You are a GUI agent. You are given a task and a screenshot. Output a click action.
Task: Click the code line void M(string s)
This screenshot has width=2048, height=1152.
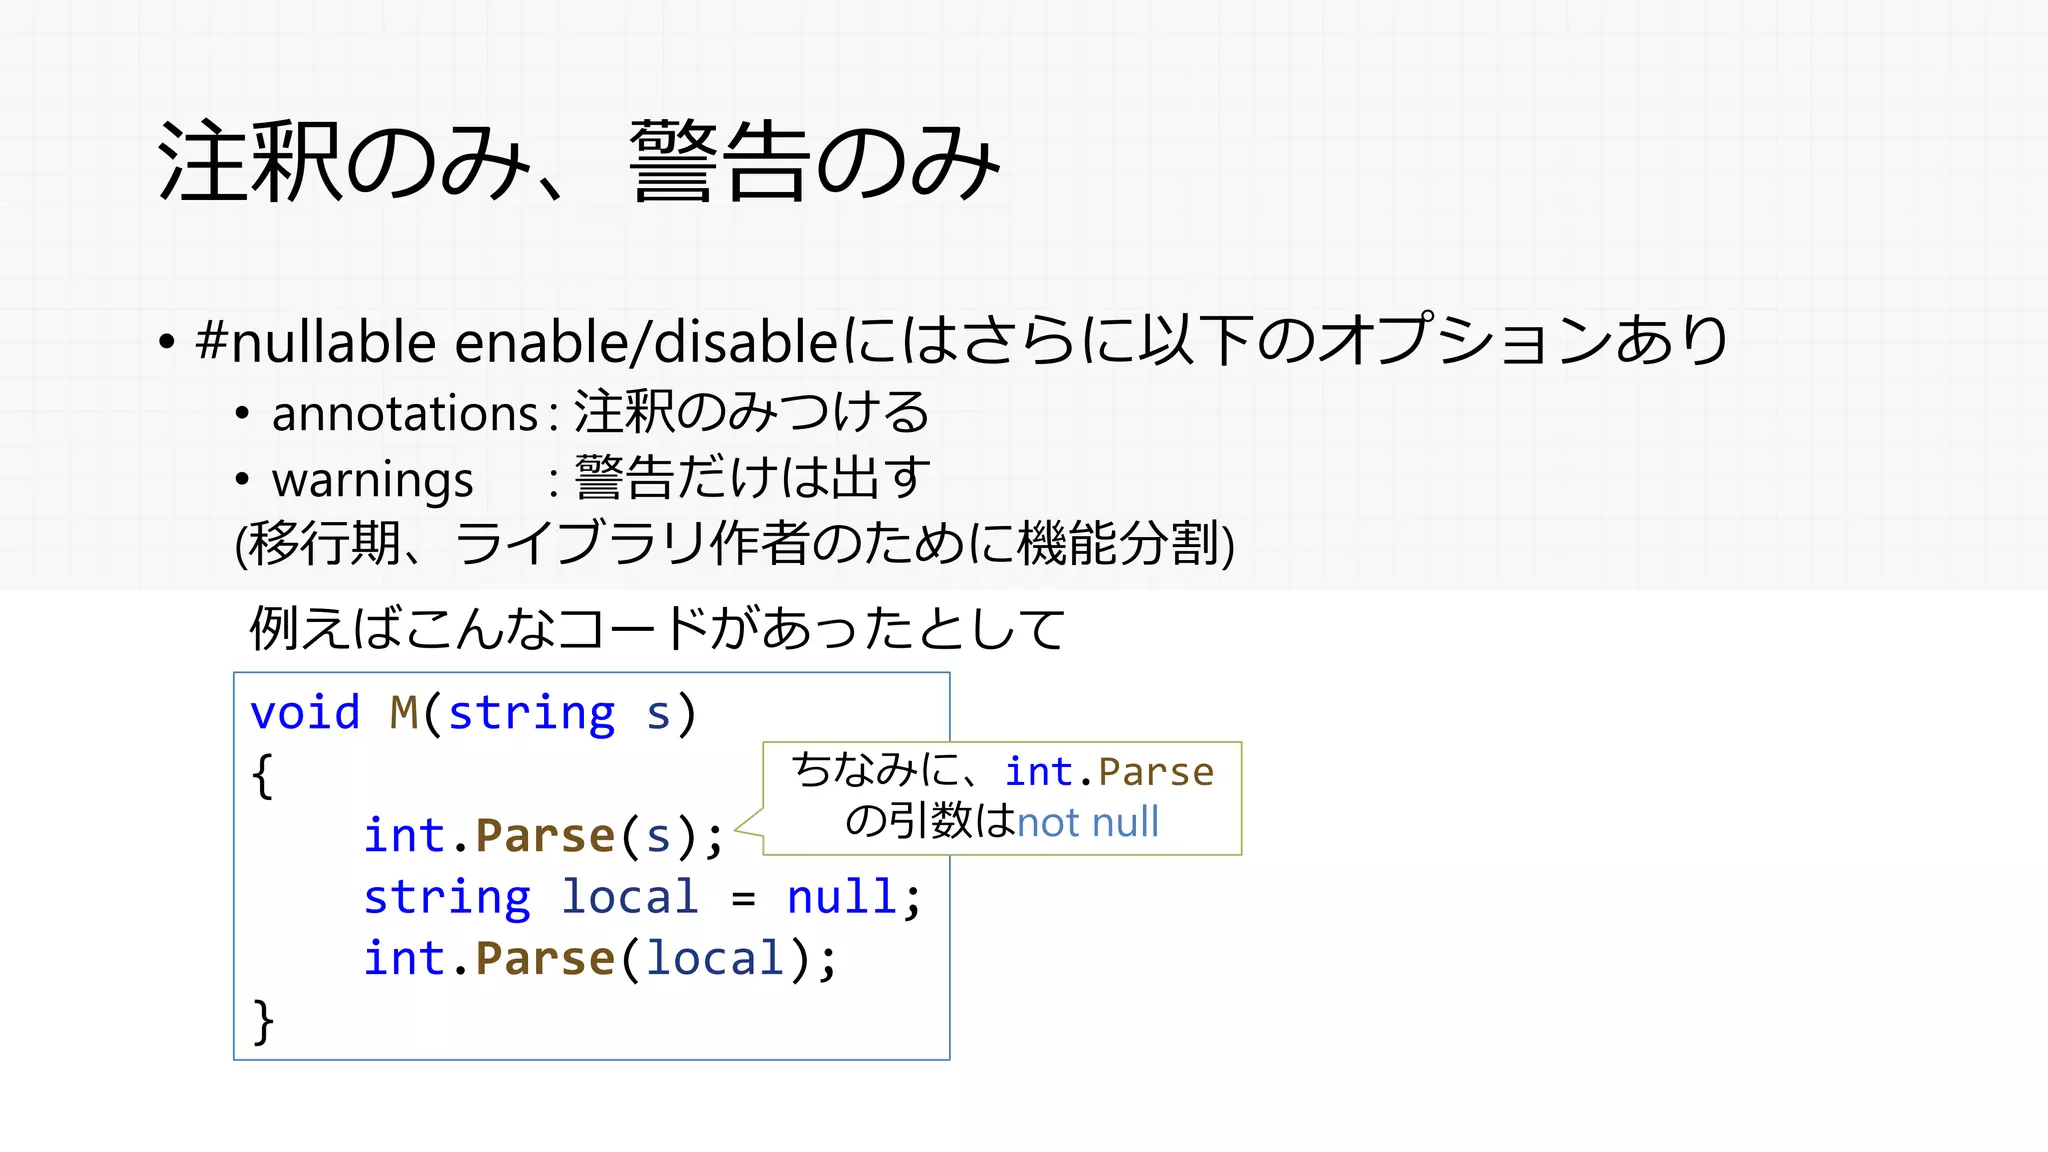click(x=474, y=713)
